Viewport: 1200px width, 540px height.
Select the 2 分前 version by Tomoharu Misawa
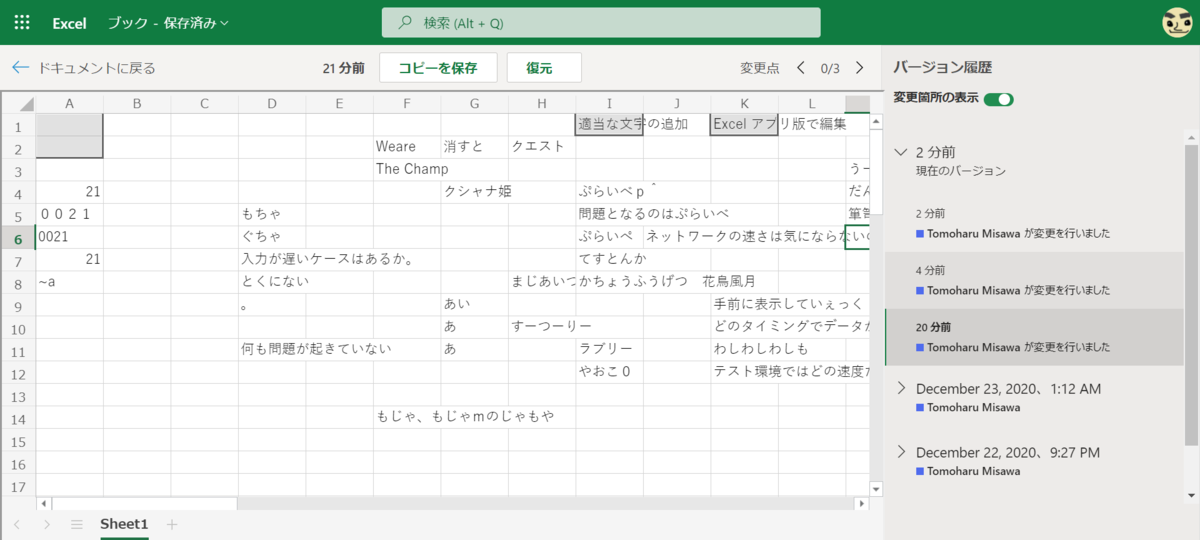pyautogui.click(x=1034, y=223)
